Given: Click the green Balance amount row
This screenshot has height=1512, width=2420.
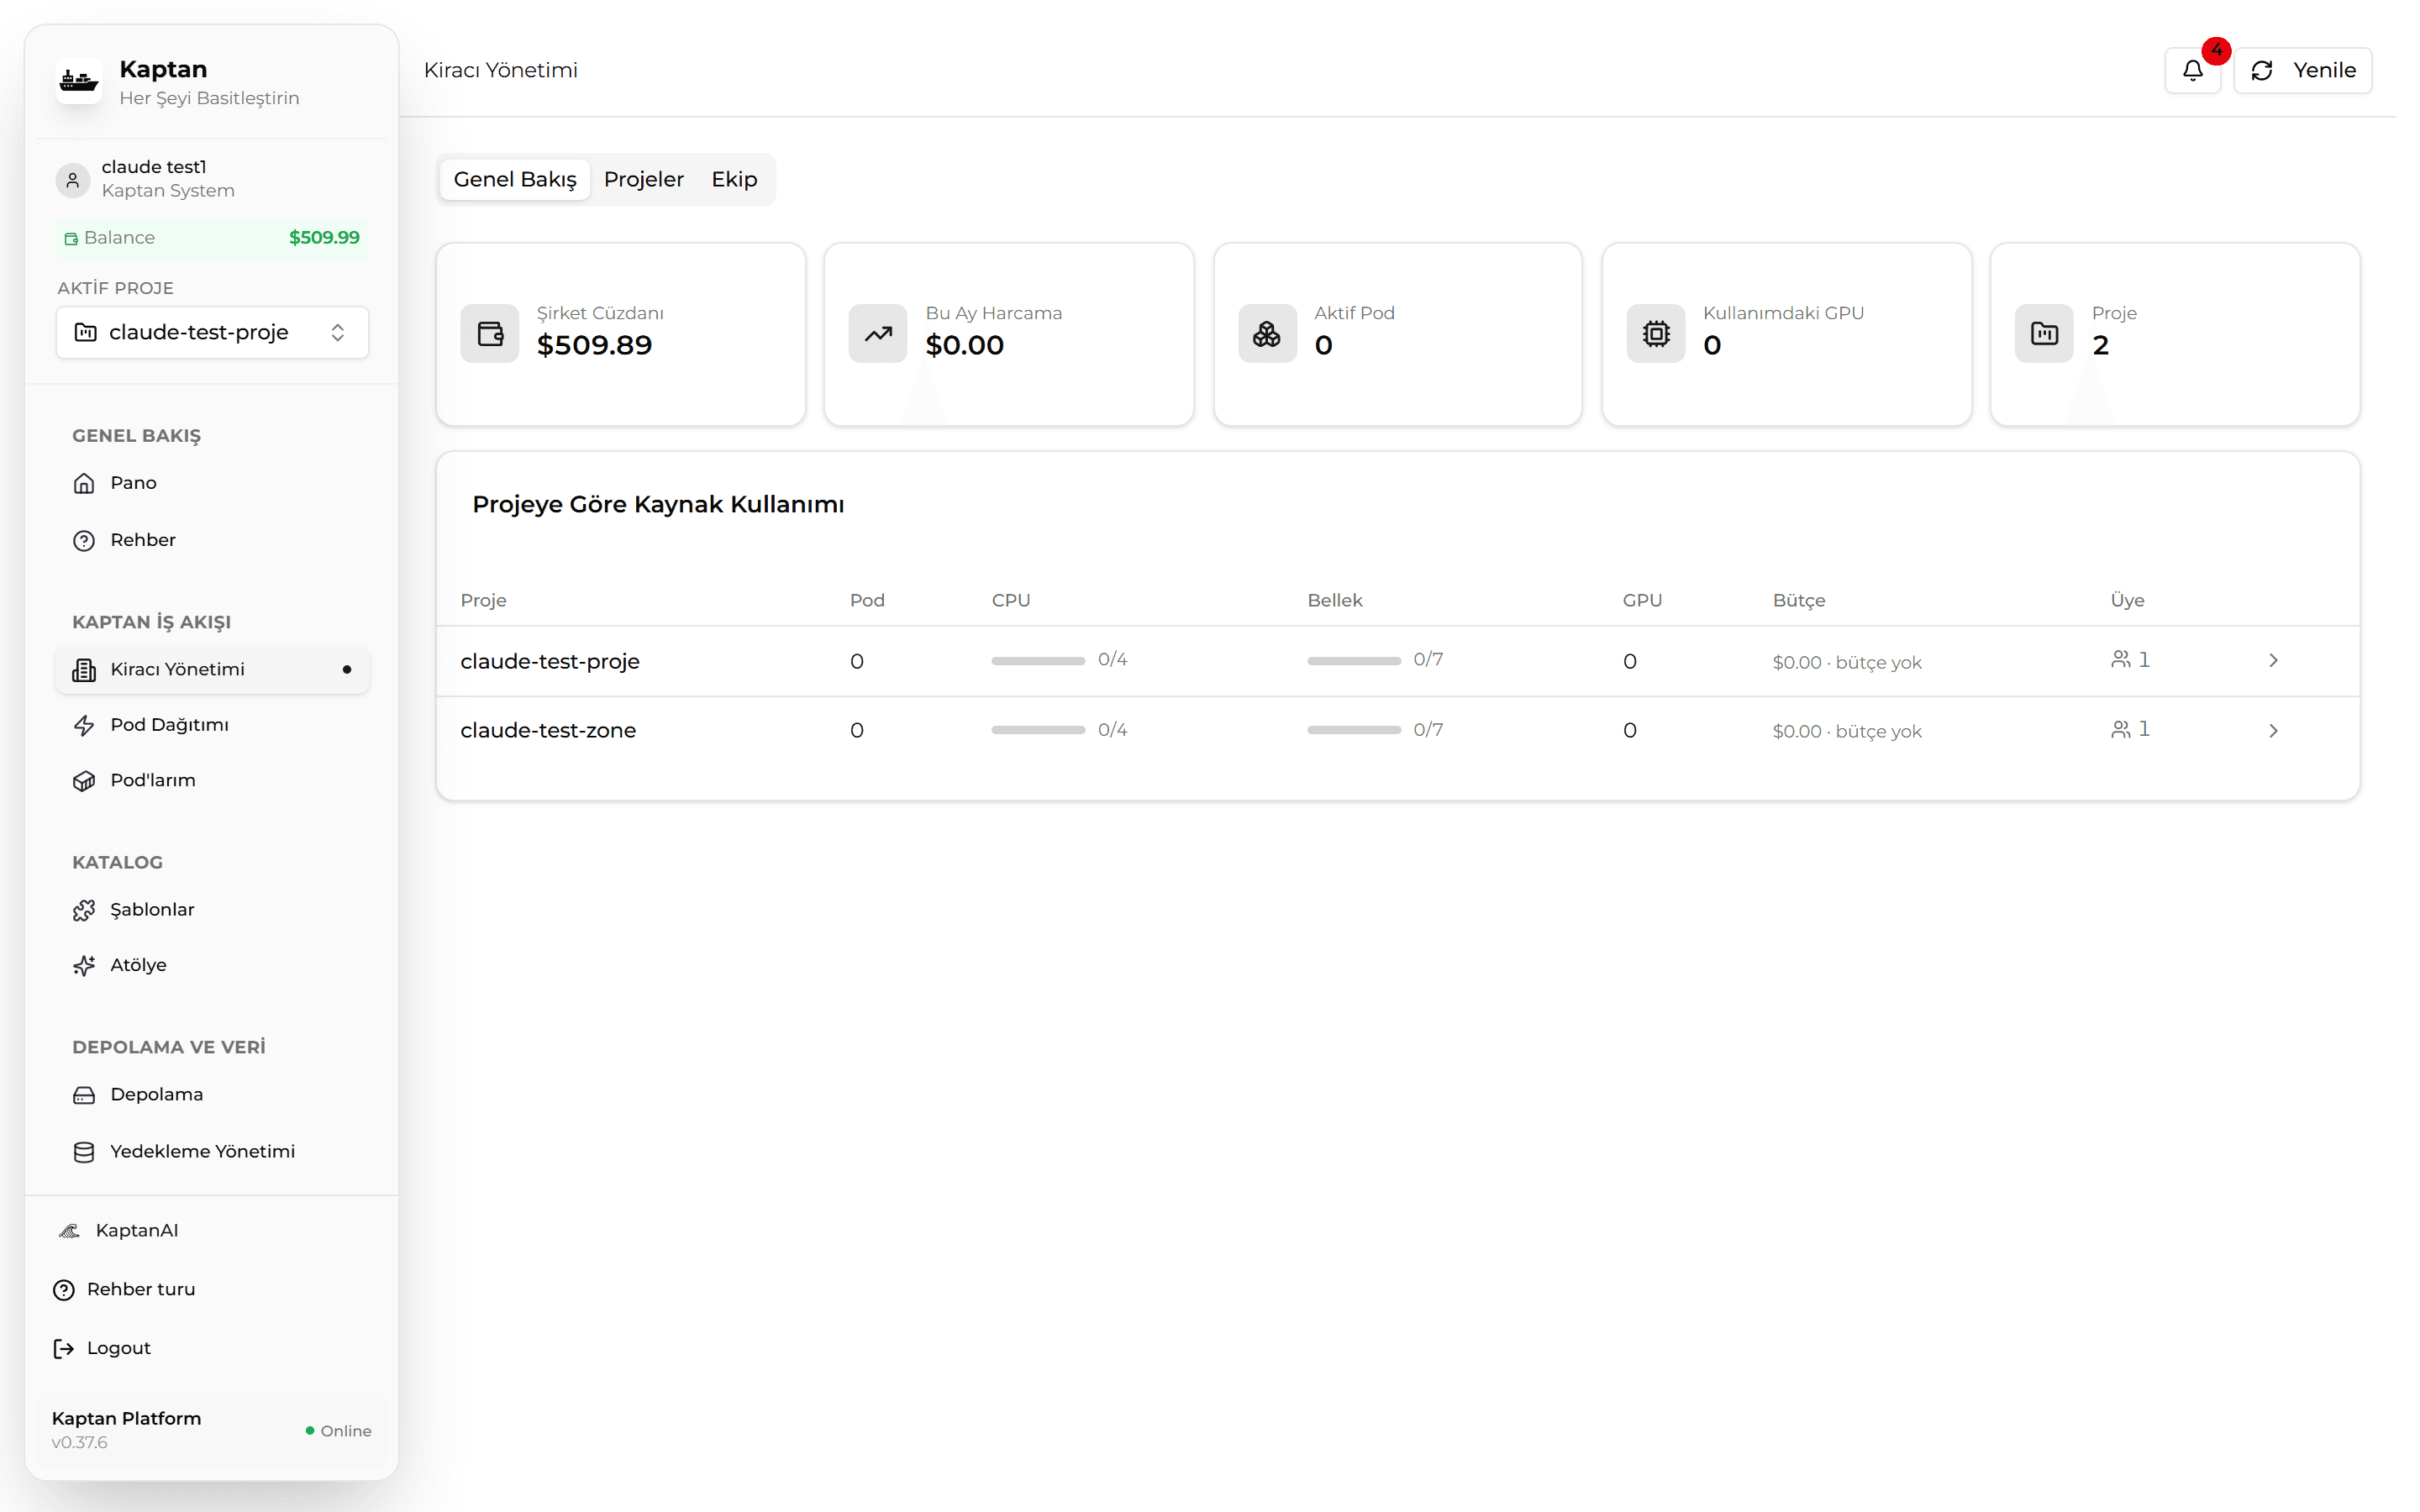Looking at the screenshot, I should click(x=212, y=238).
